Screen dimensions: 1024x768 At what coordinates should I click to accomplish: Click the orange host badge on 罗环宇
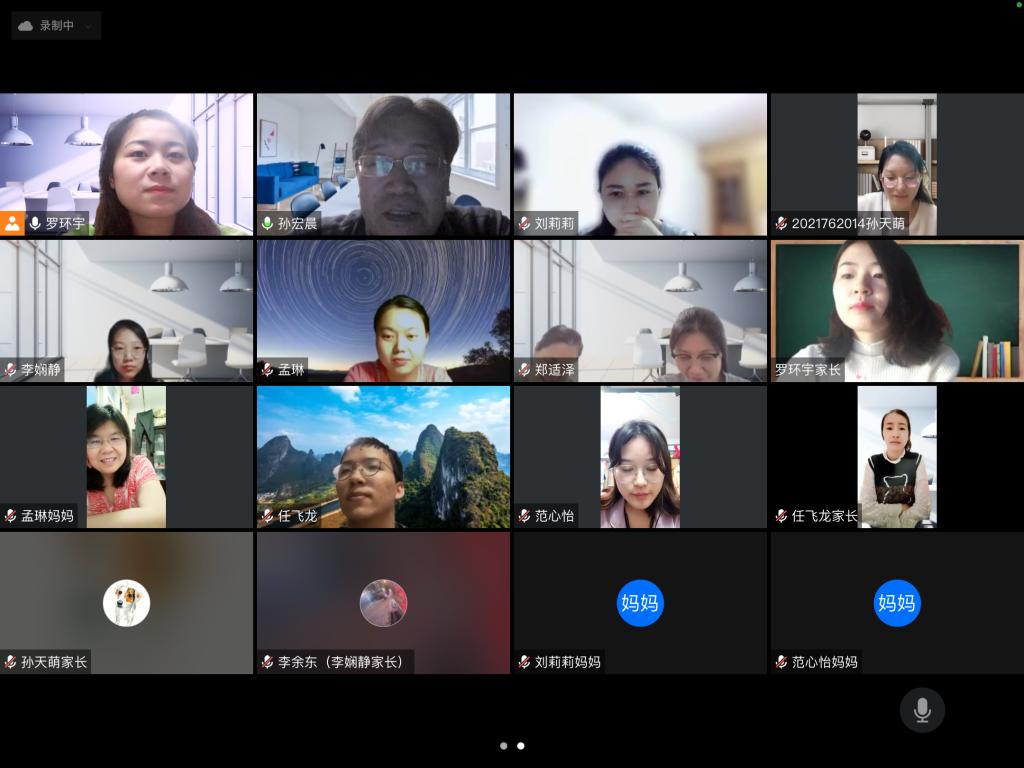[12, 223]
